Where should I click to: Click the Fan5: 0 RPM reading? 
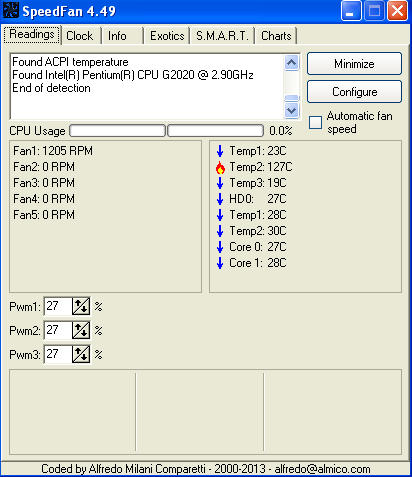click(x=44, y=215)
